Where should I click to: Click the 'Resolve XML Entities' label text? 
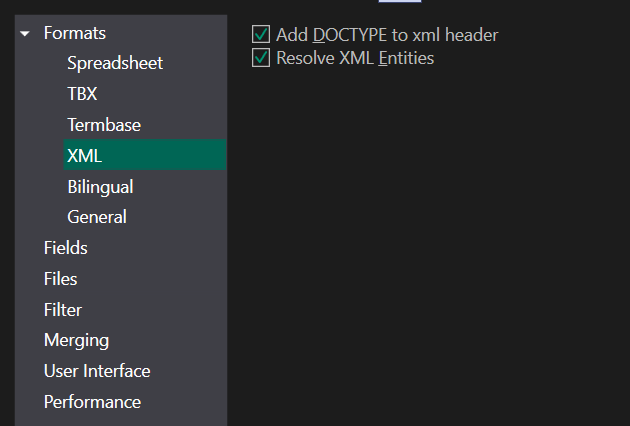[x=355, y=58]
